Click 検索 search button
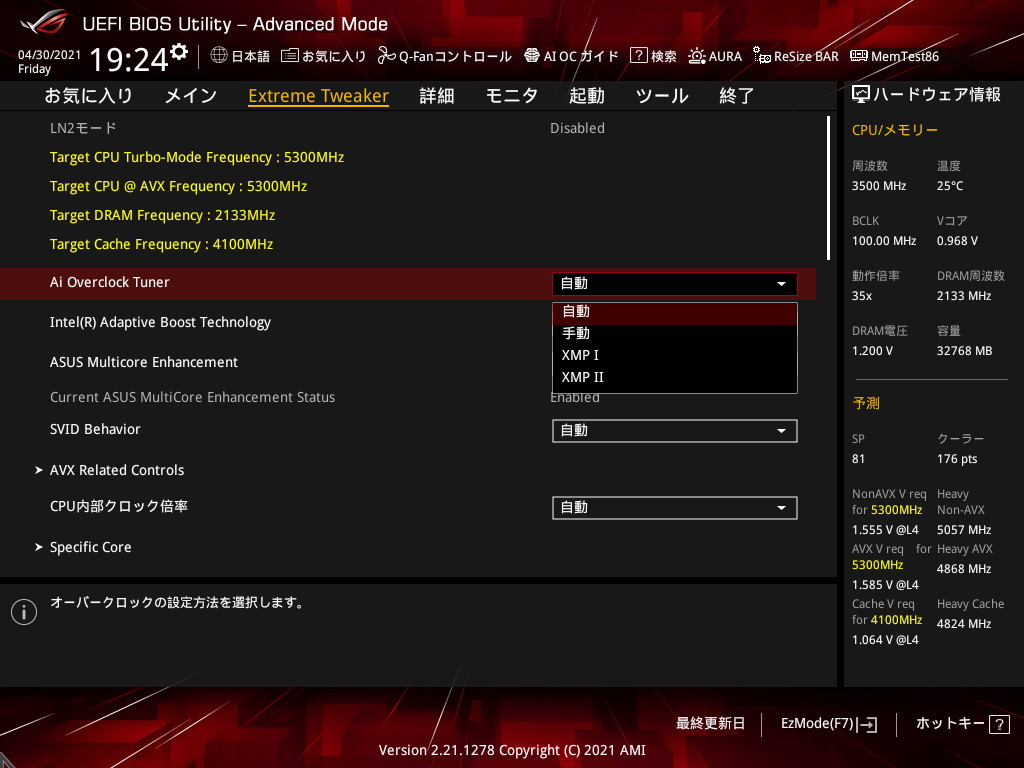 pos(654,56)
